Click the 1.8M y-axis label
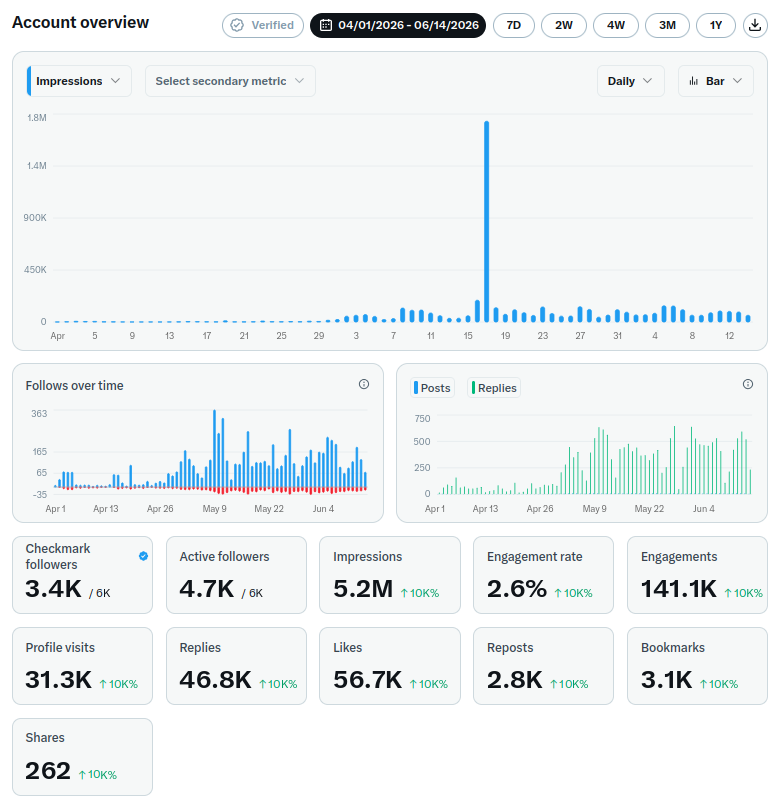Viewport: 776px width, 811px height. 37,118
